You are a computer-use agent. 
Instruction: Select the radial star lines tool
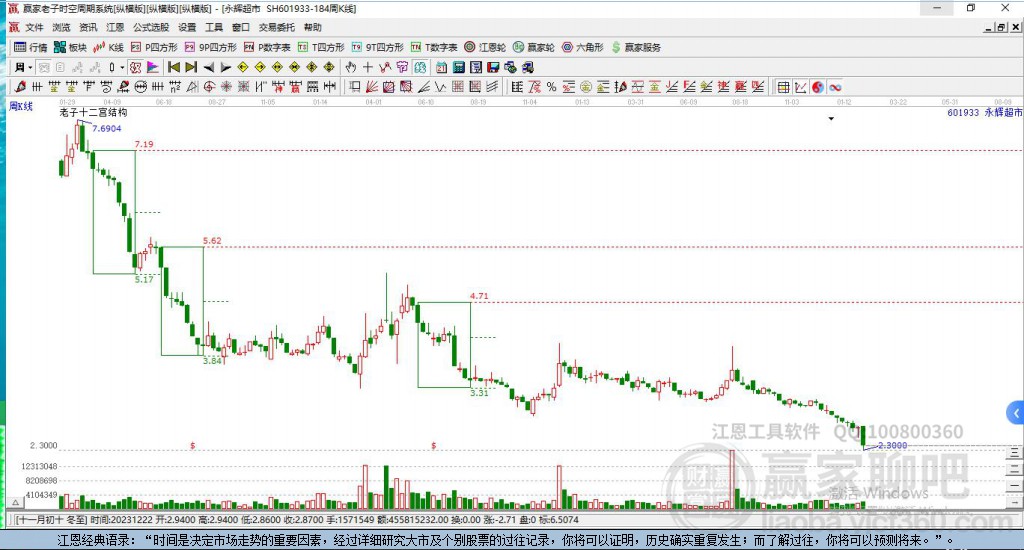226,87
